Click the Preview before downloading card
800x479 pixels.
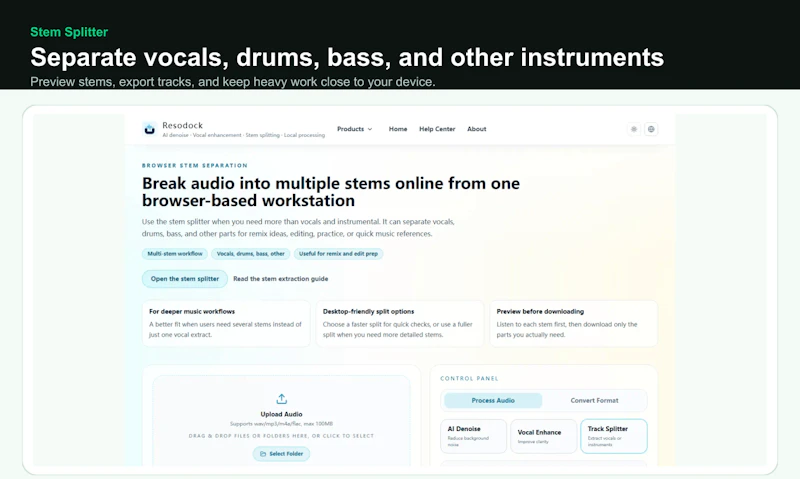pyautogui.click(x=573, y=323)
